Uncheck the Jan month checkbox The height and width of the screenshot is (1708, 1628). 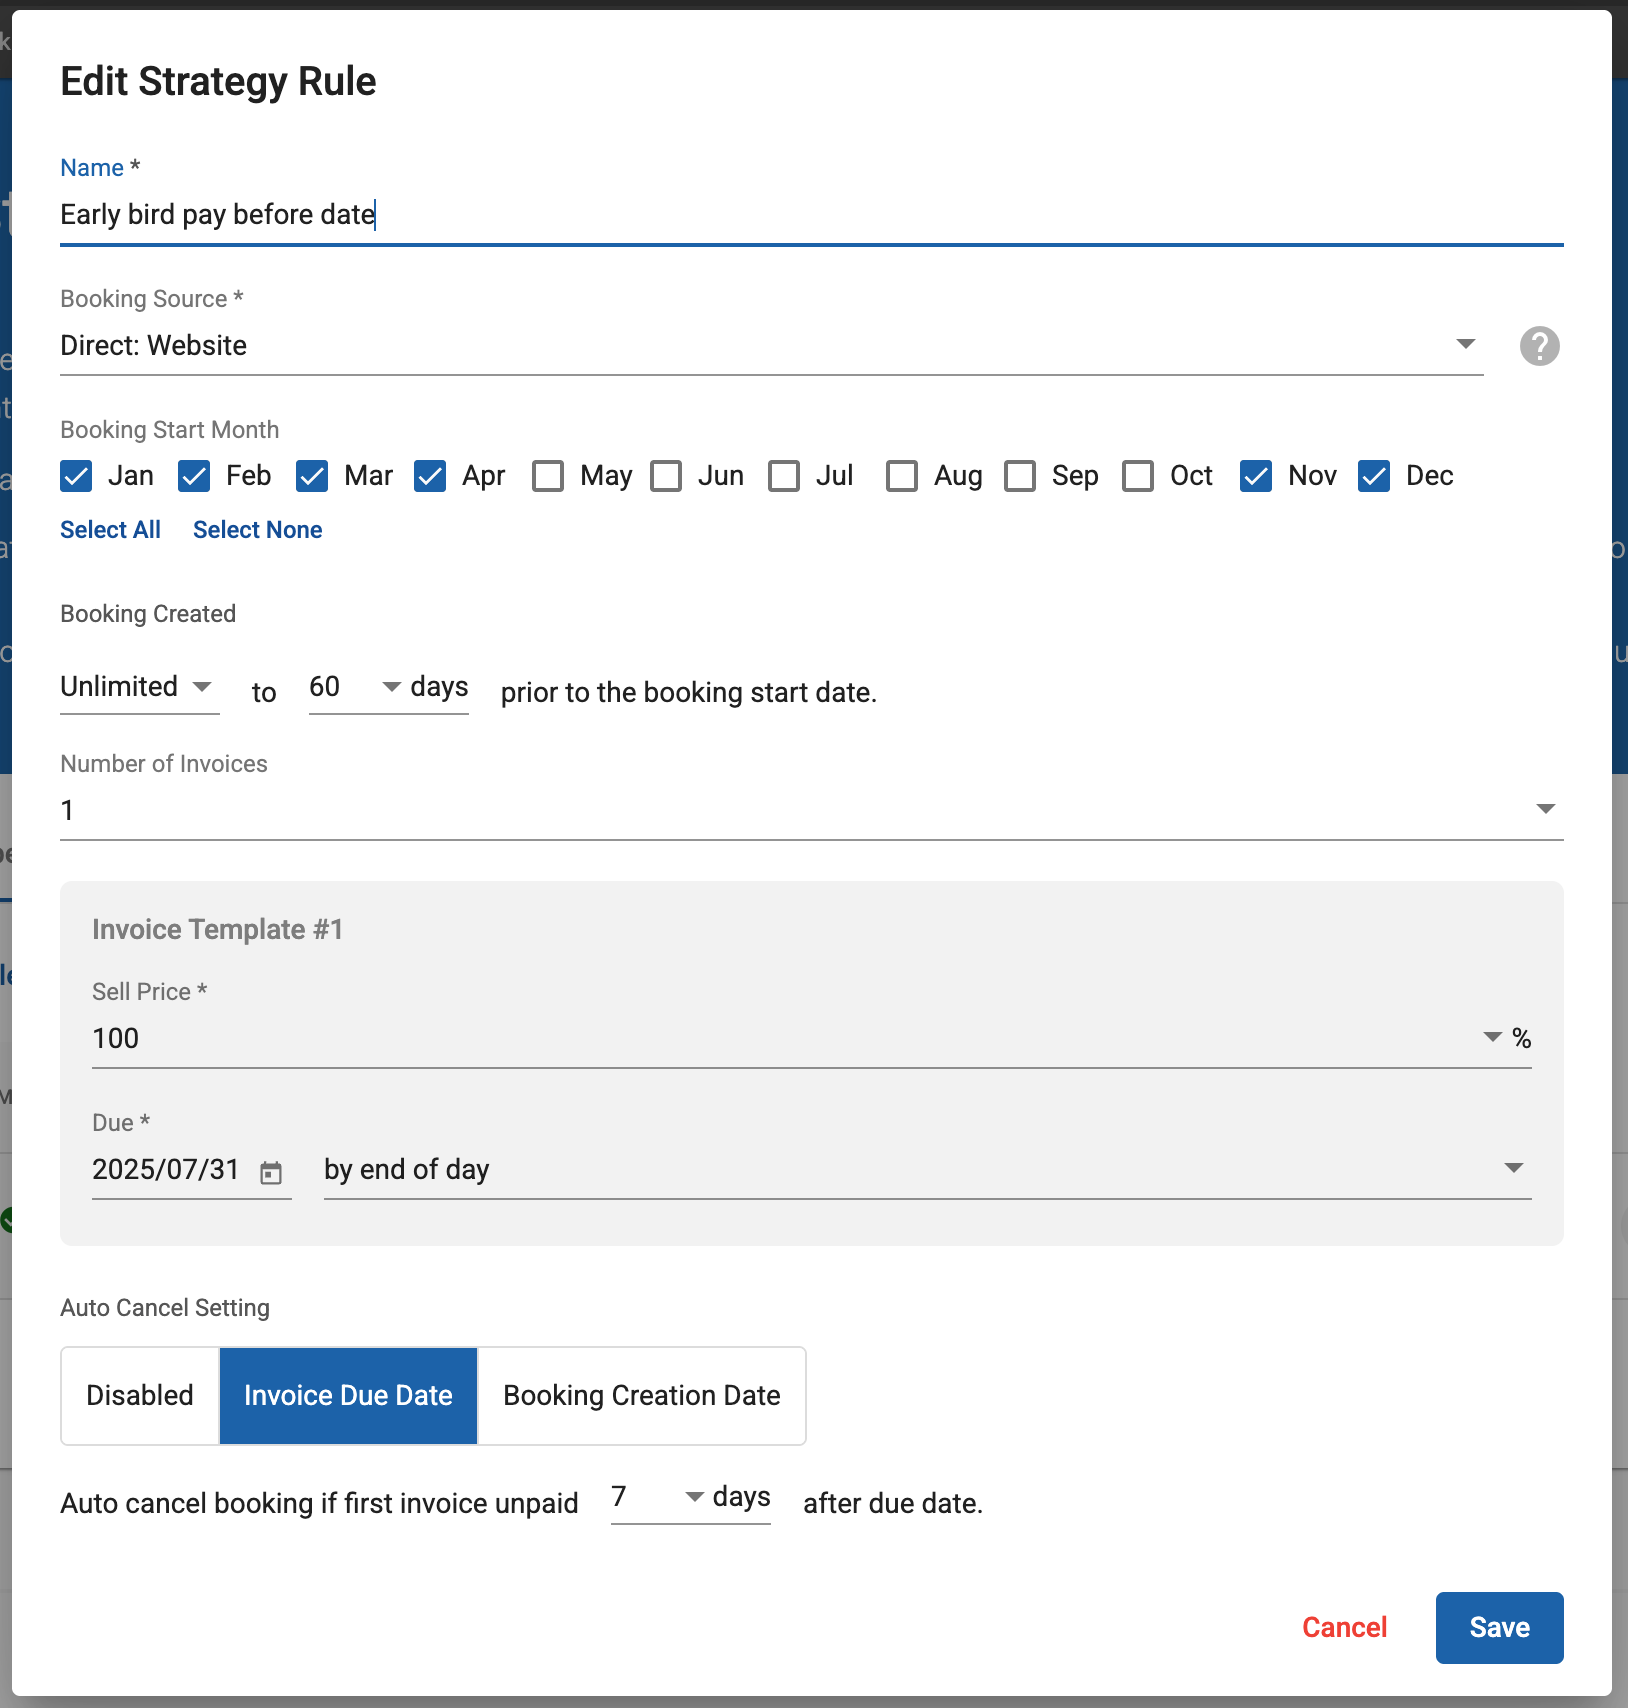click(x=77, y=476)
